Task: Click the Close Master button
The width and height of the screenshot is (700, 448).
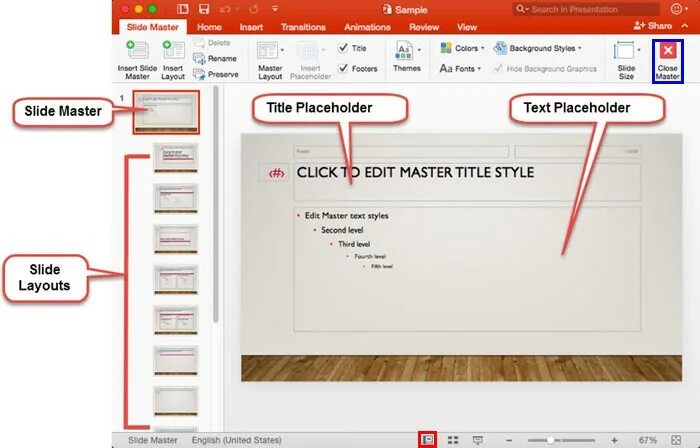Action: tap(667, 61)
